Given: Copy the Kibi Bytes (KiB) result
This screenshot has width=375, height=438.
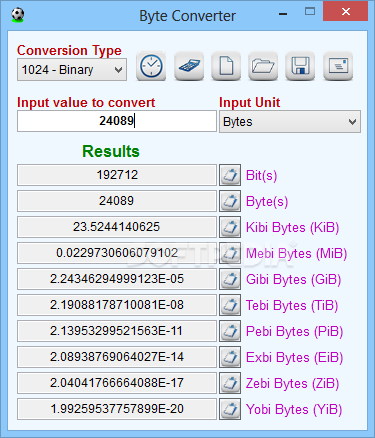Looking at the screenshot, I should pos(230,227).
